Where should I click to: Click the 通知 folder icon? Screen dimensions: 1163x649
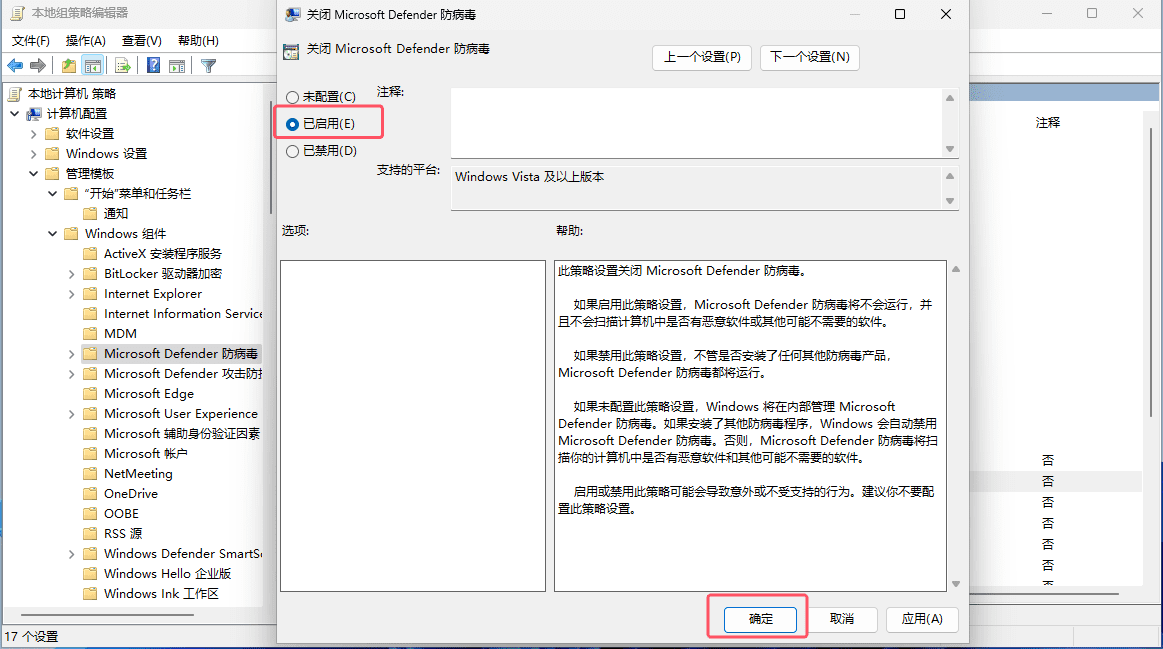(x=90, y=214)
